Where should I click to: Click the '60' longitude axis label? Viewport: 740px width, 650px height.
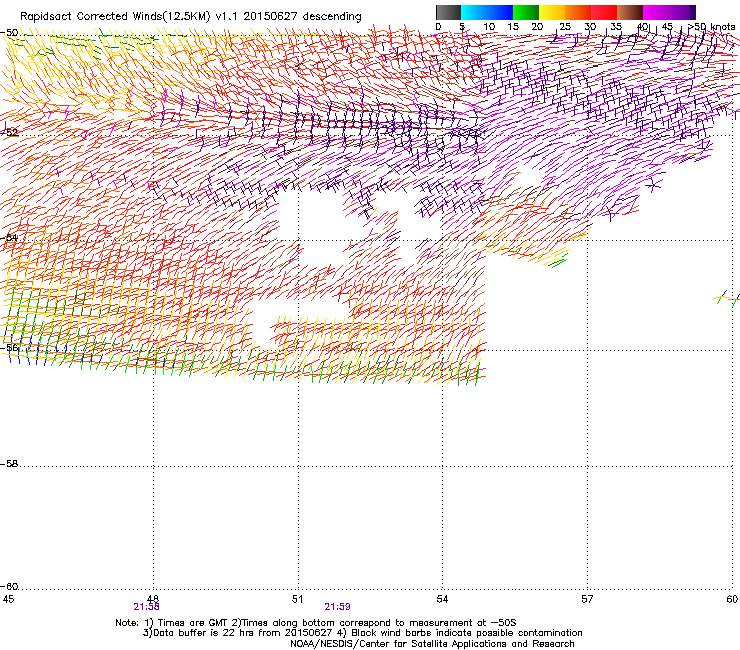click(732, 599)
